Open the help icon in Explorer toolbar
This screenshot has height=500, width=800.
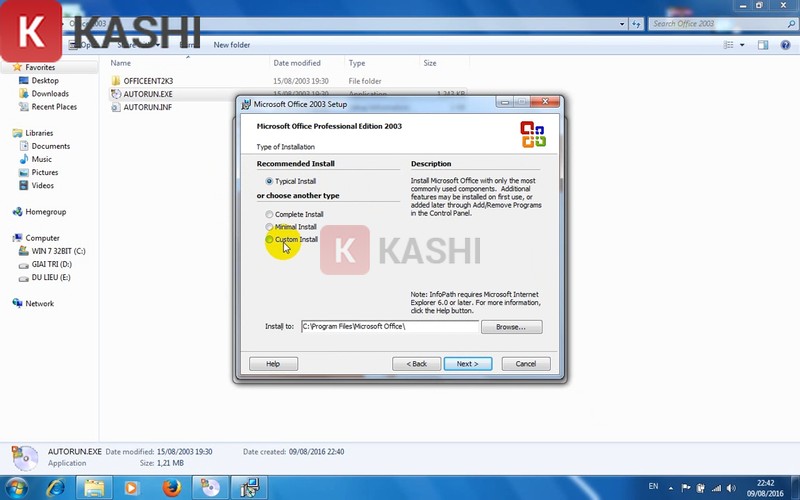pyautogui.click(x=783, y=45)
